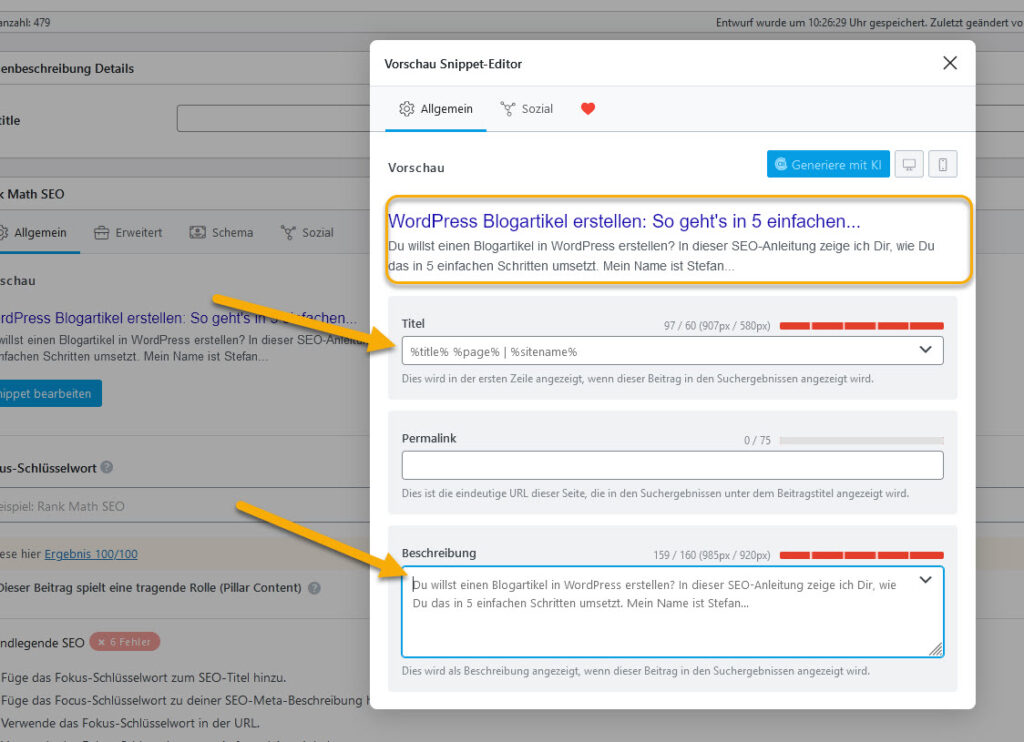Click the Fokus-Schlüsselwort input field

[185, 506]
